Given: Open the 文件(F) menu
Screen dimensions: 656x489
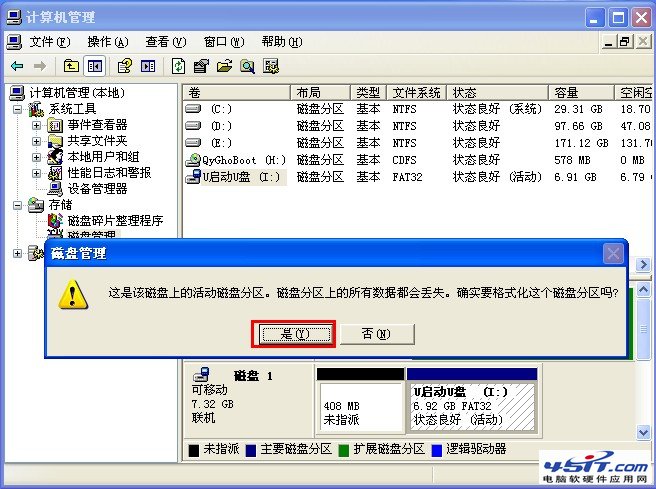Looking at the screenshot, I should tap(50, 42).
